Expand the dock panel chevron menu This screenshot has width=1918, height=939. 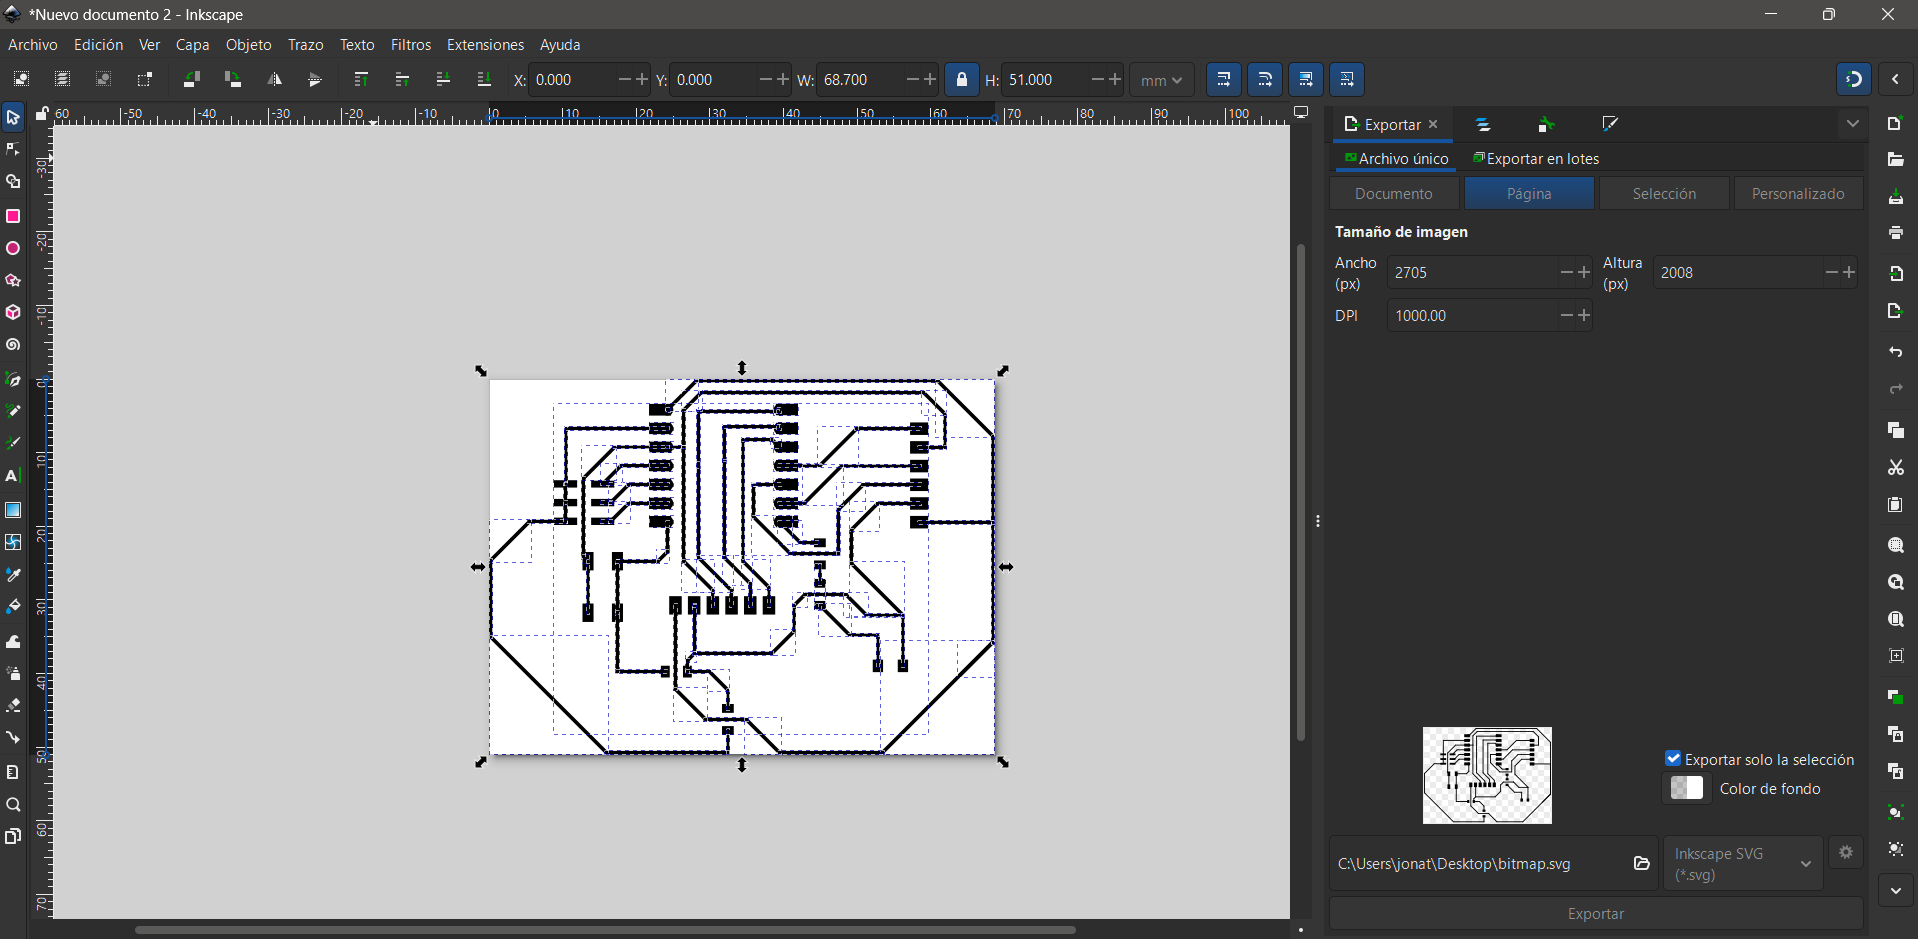click(1852, 124)
